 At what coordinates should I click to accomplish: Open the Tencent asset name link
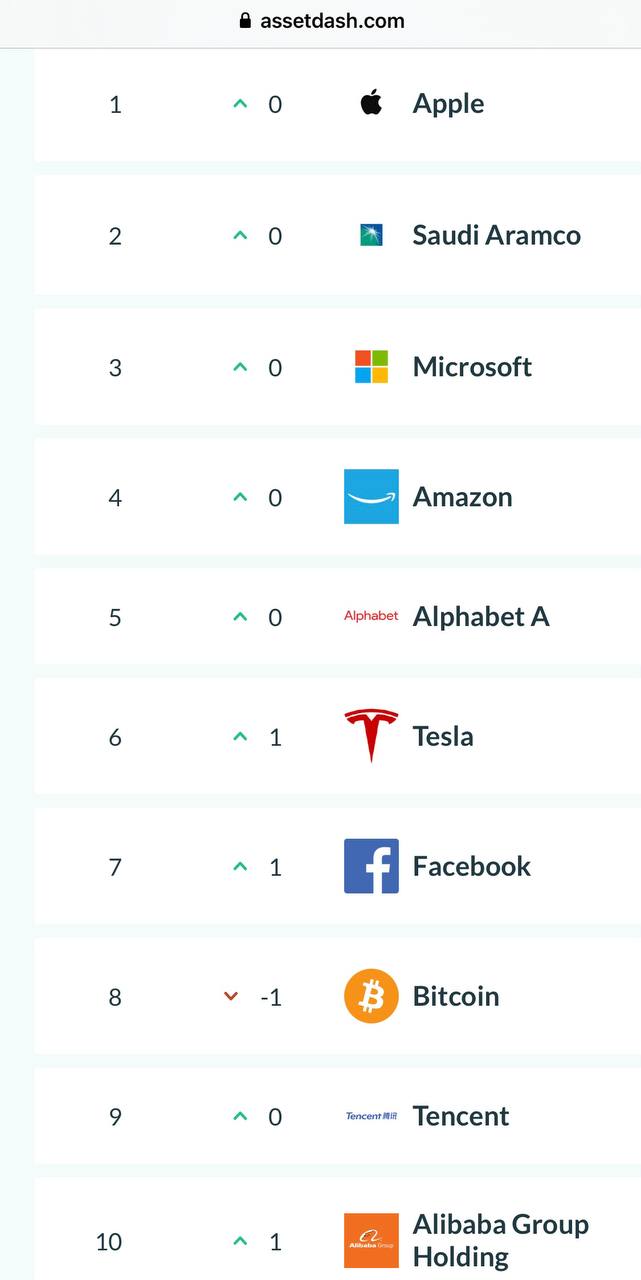click(461, 1116)
